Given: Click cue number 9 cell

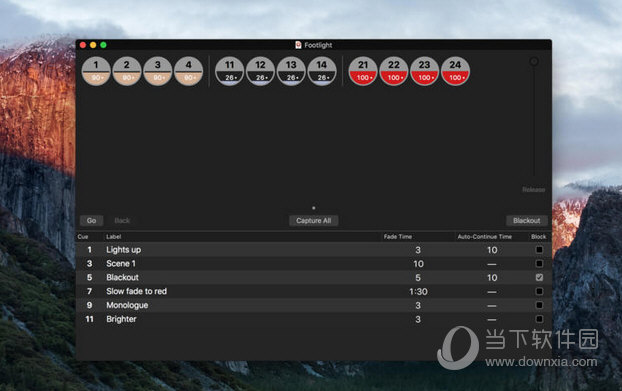Looking at the screenshot, I should 89,305.
